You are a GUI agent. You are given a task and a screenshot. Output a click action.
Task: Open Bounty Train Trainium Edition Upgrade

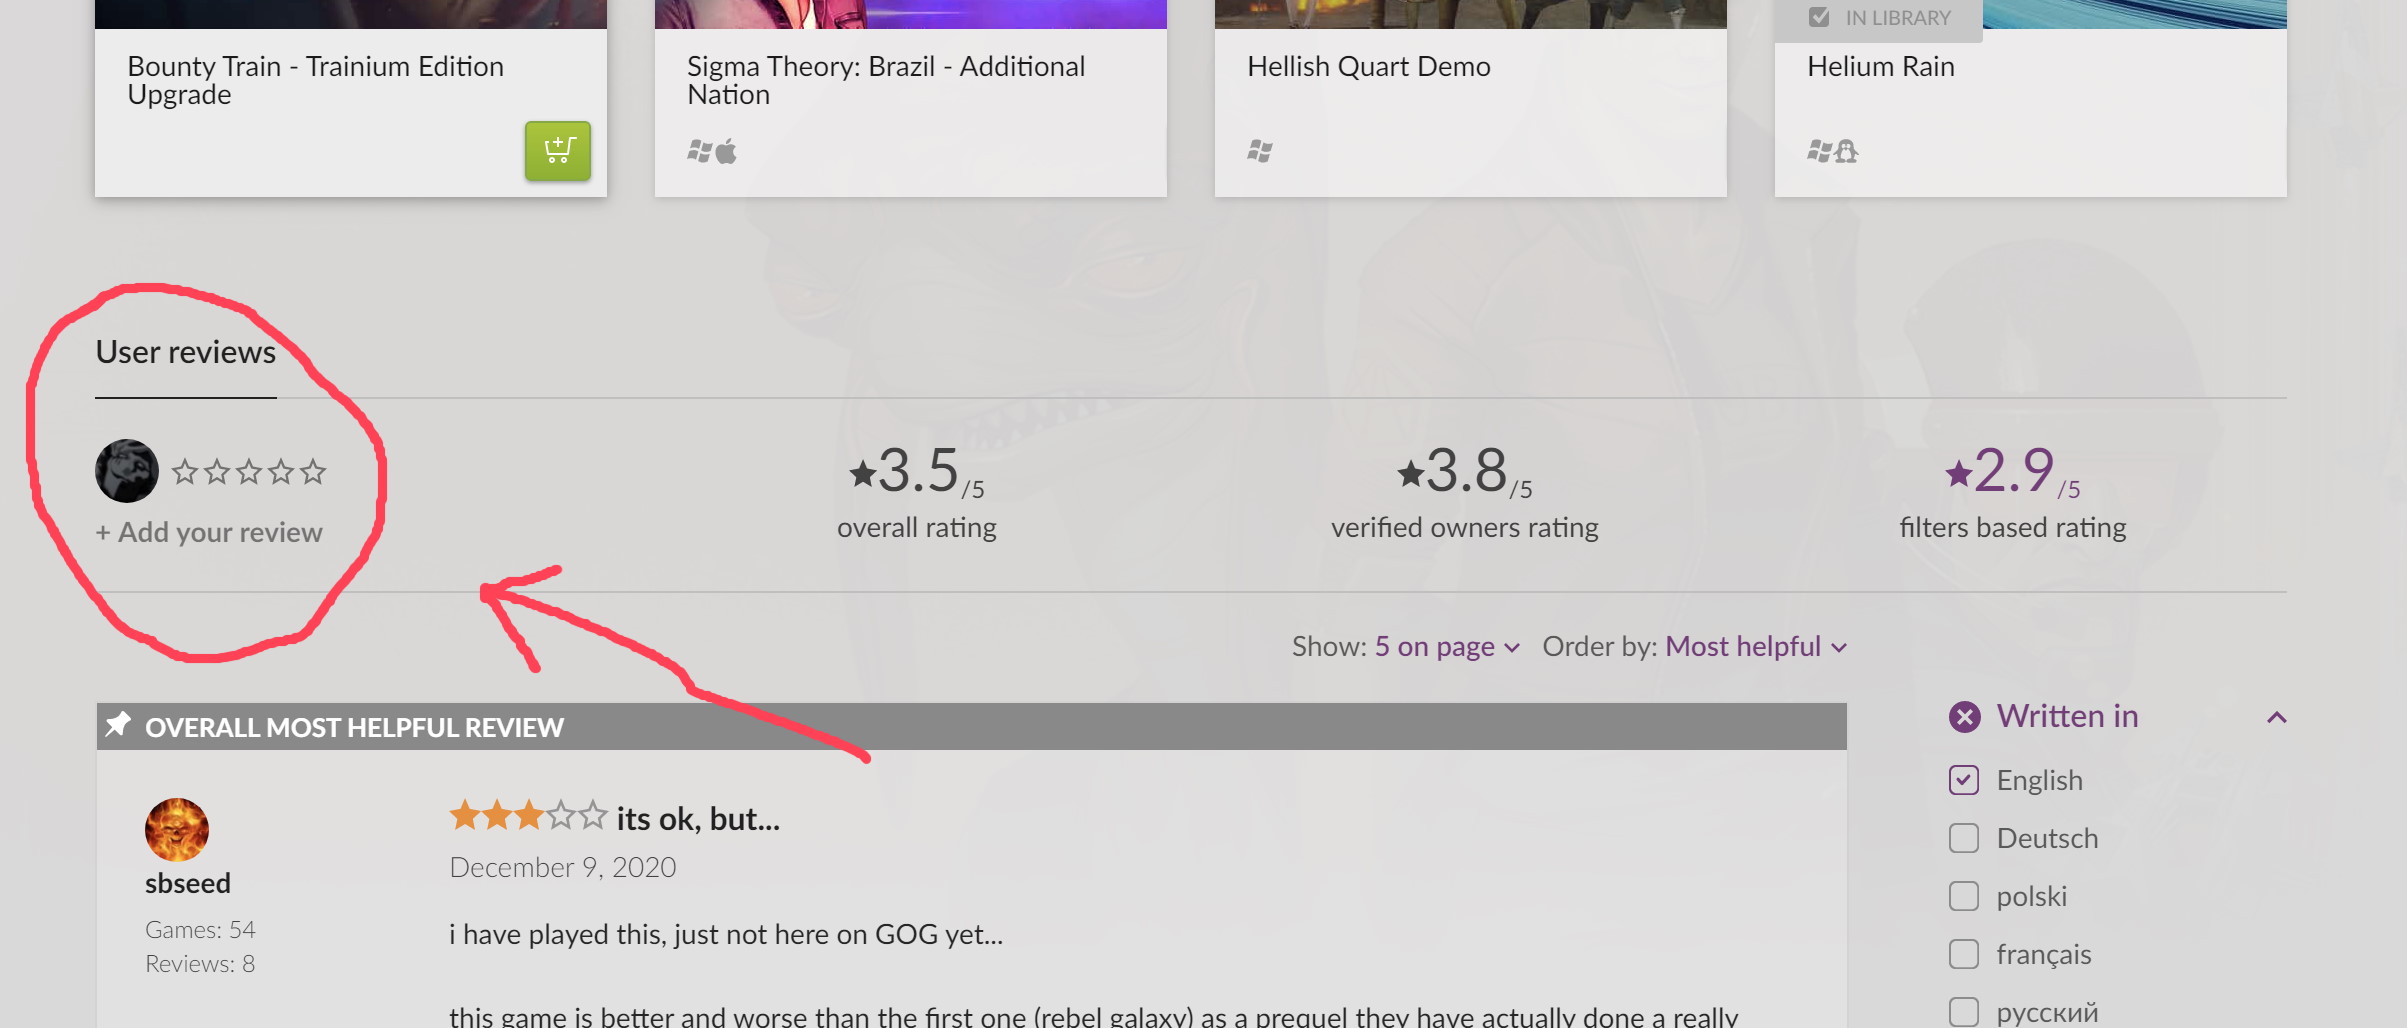tap(316, 80)
